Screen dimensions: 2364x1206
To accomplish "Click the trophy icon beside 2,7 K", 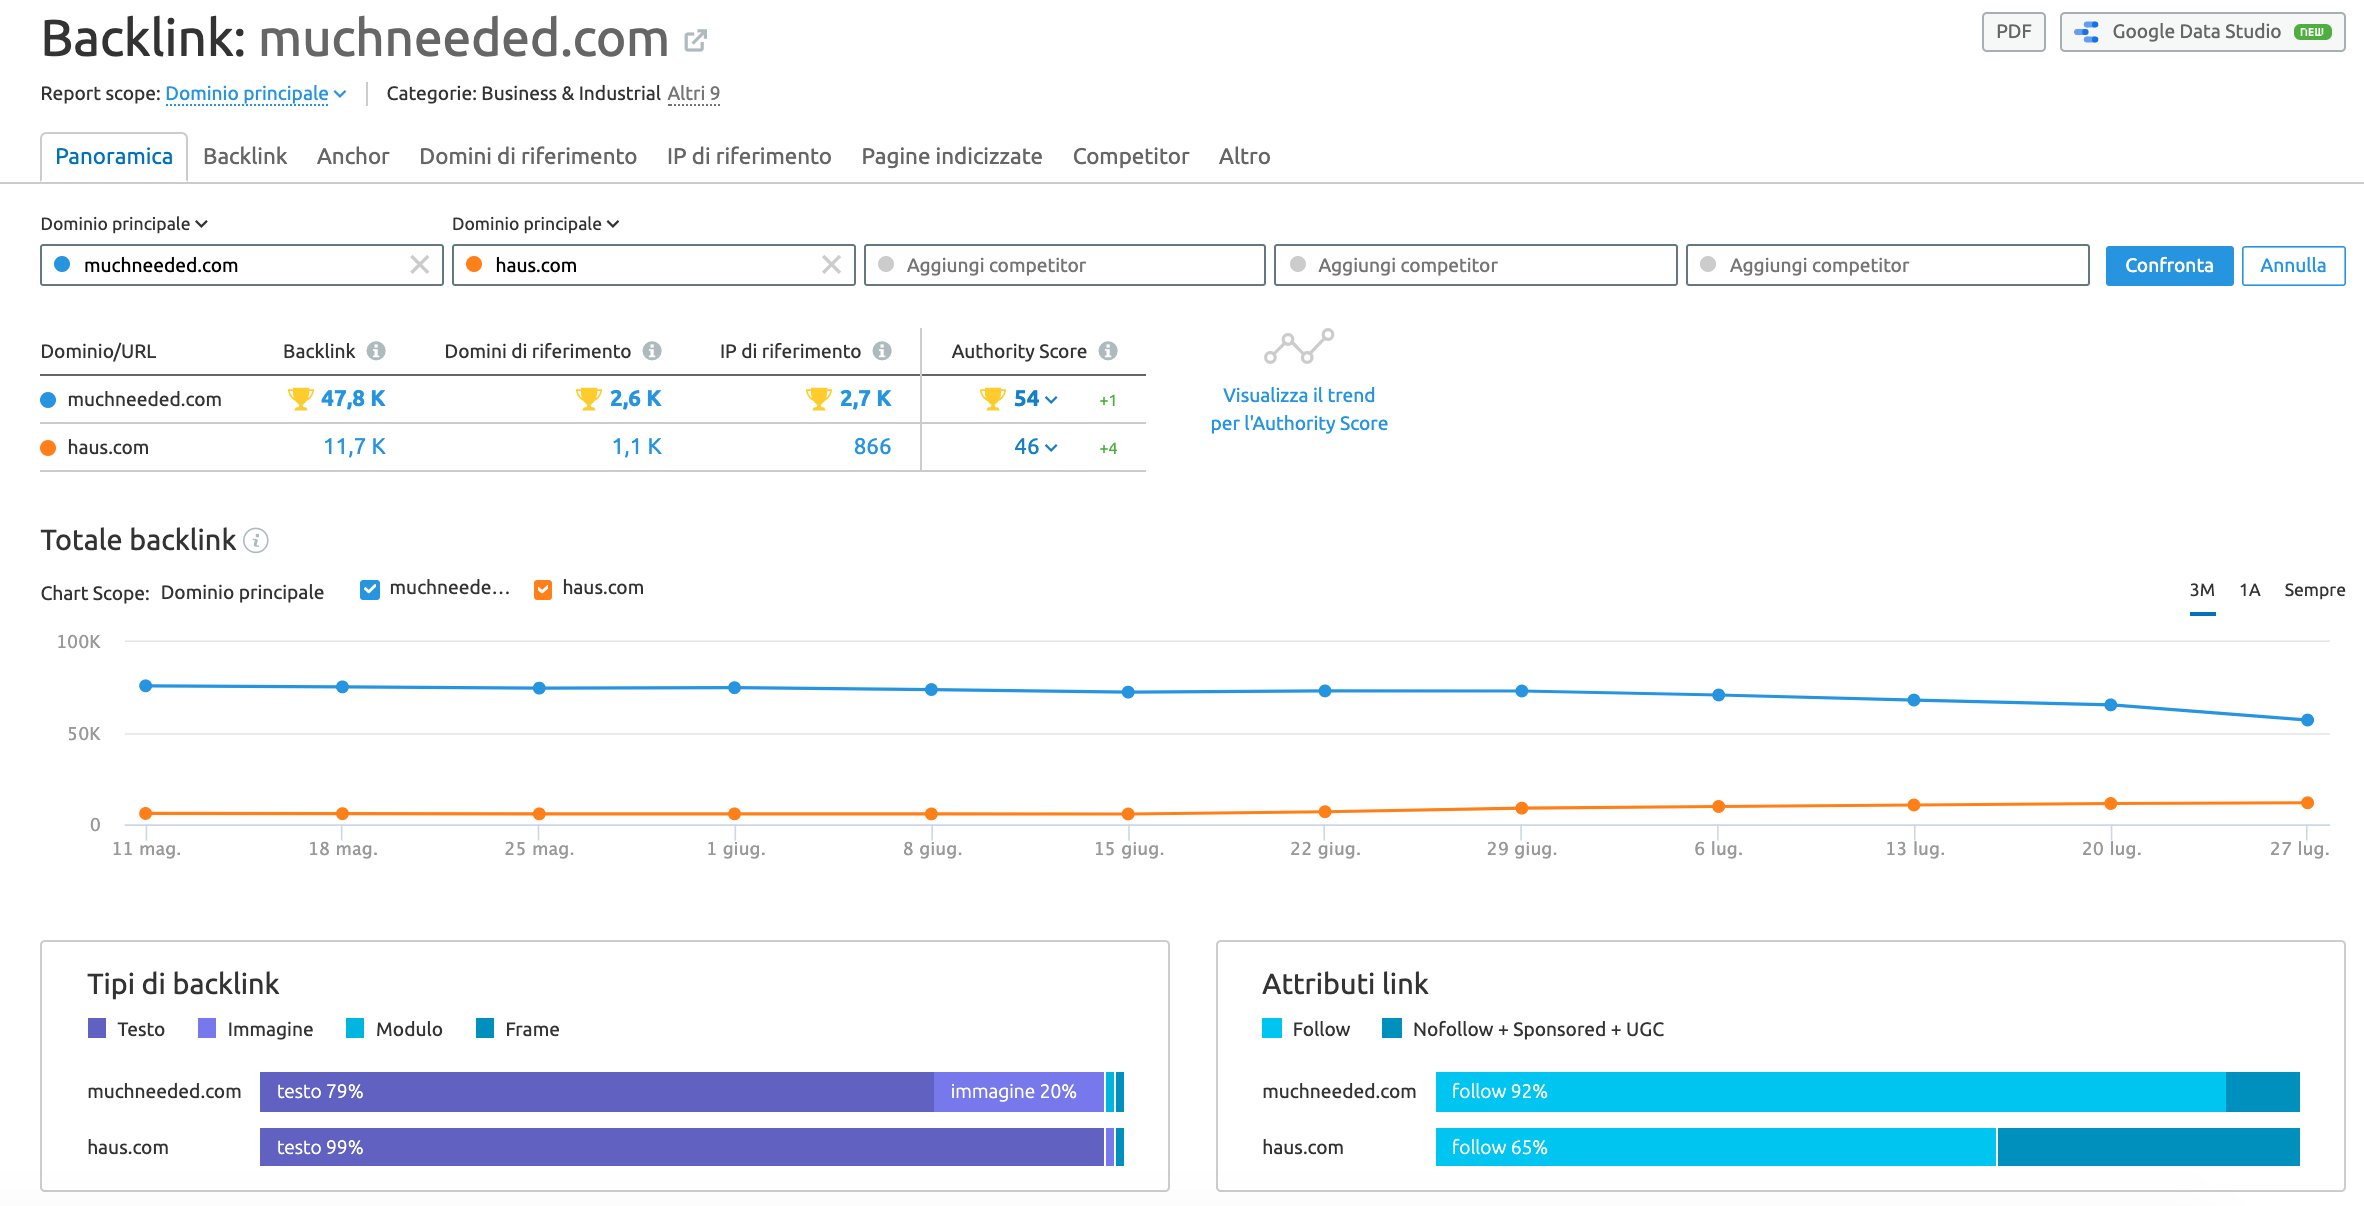I will point(819,399).
